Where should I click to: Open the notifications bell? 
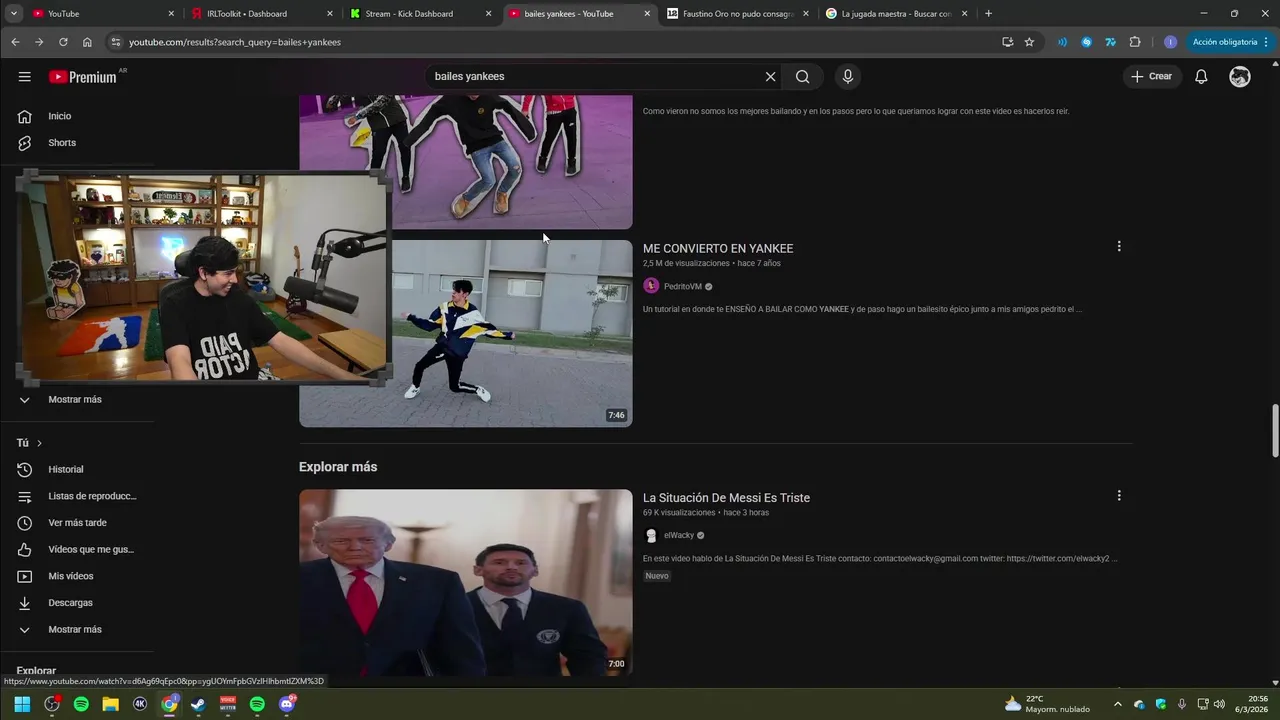[x=1201, y=77]
